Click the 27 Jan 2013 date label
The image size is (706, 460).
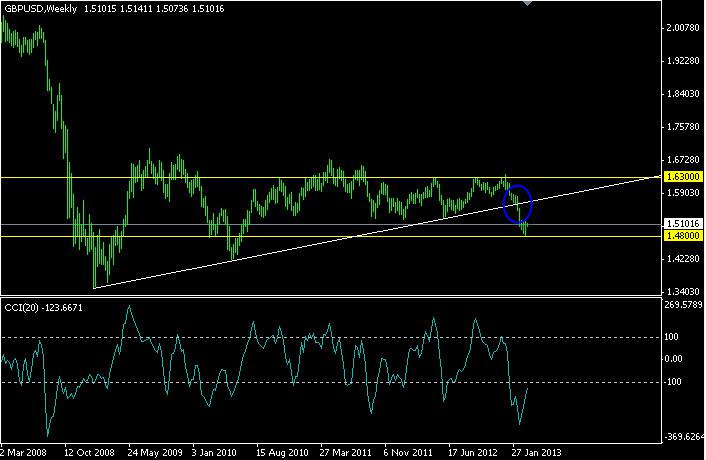tap(536, 452)
